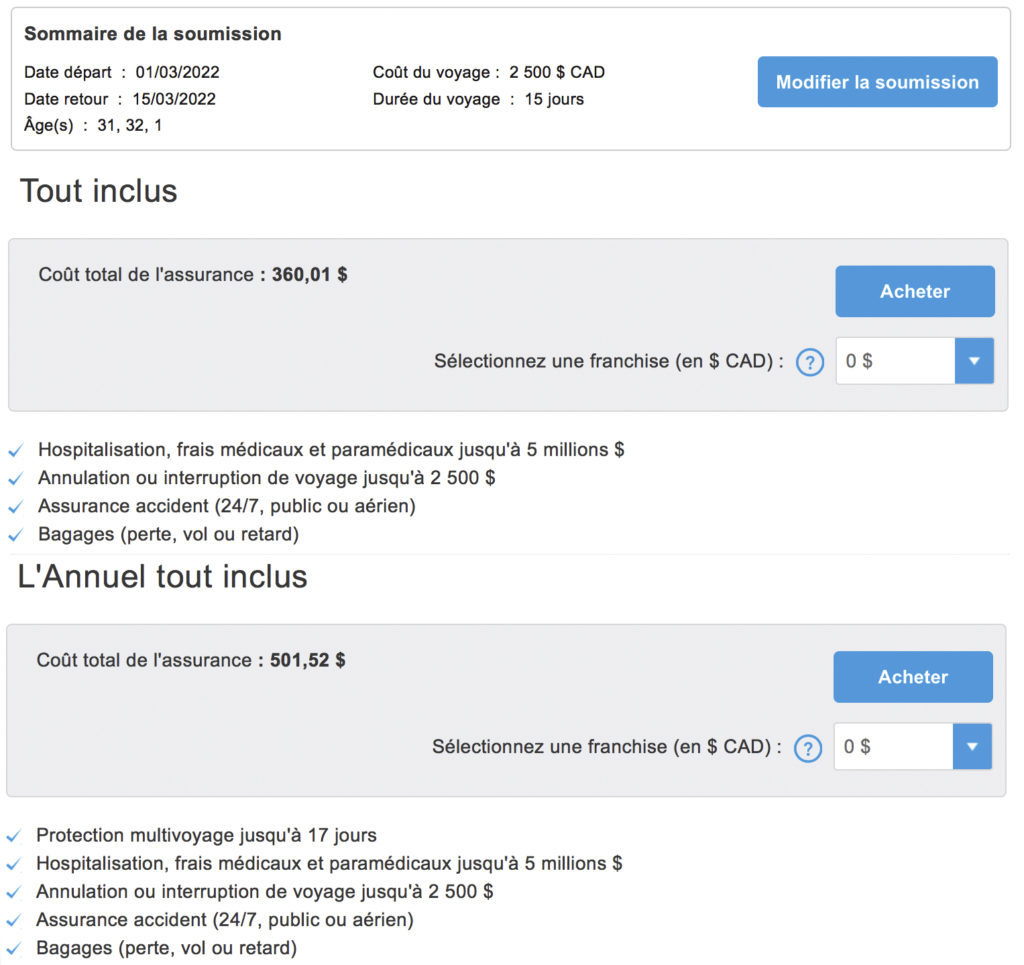Click the L'Annuel franchise help question mark
Screen dimensions: 1024x965
point(807,747)
